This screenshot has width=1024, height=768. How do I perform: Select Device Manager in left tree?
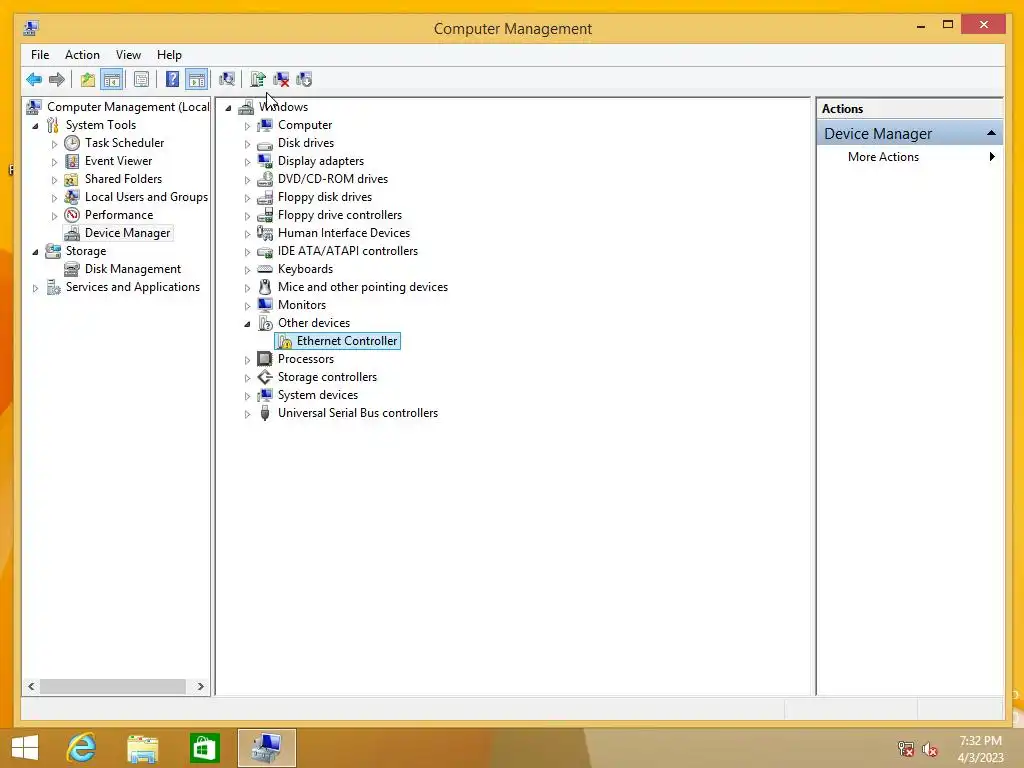pyautogui.click(x=127, y=232)
